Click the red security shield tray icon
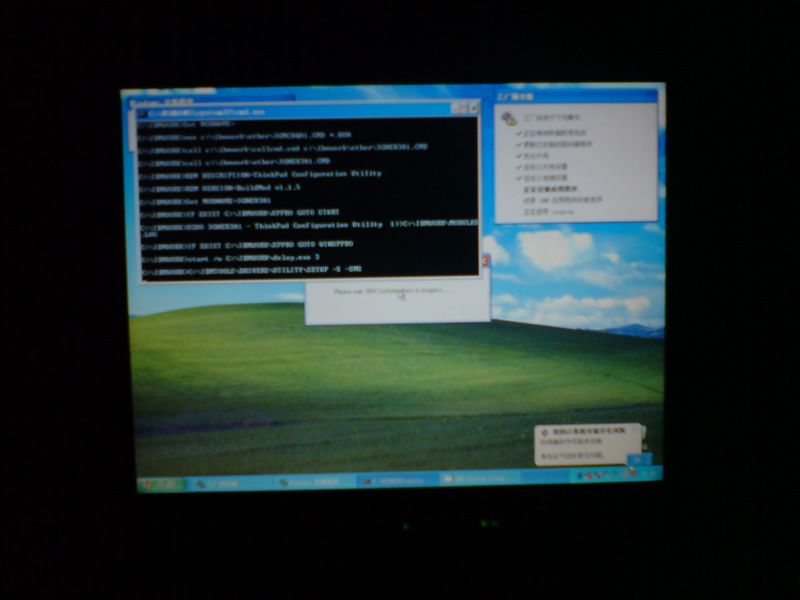Screen dimensions: 800x600 pos(633,473)
